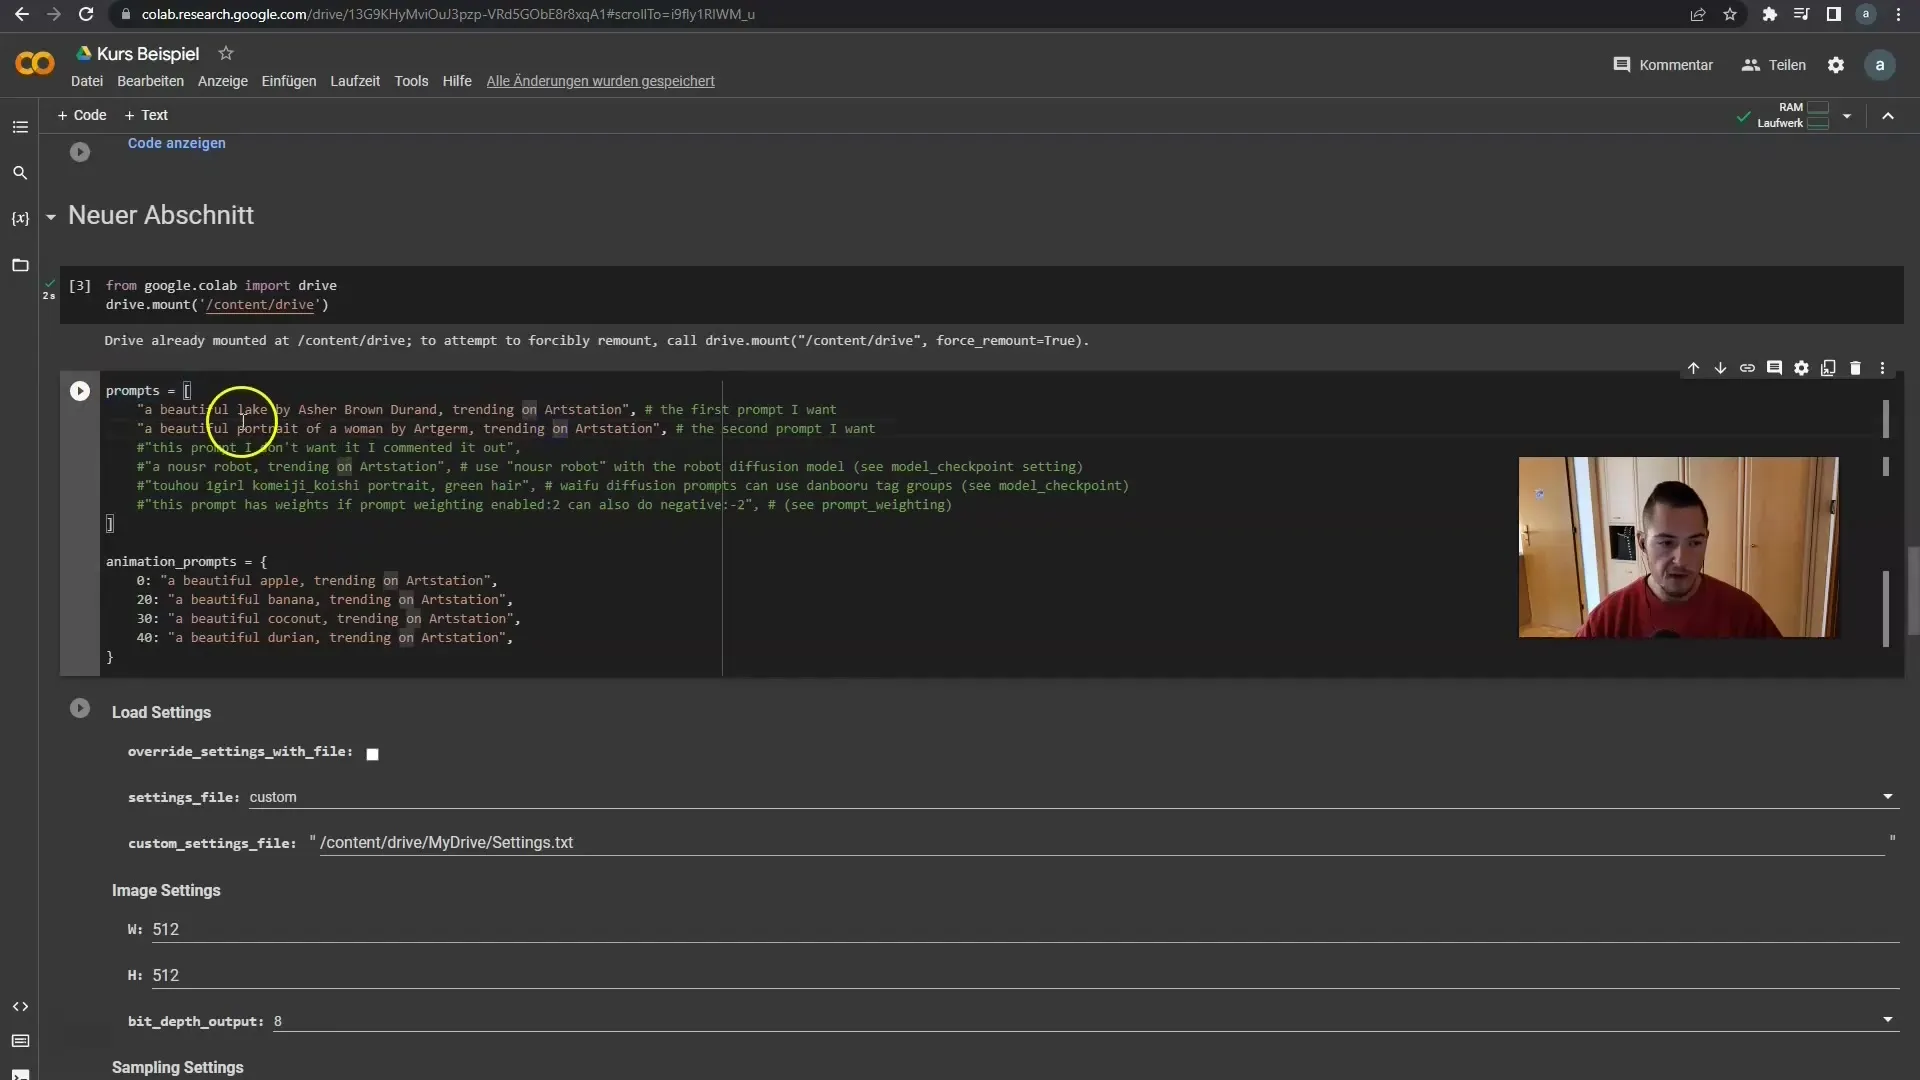
Task: Open Chrome extensions puzzle icon
Action: pyautogui.click(x=1769, y=14)
